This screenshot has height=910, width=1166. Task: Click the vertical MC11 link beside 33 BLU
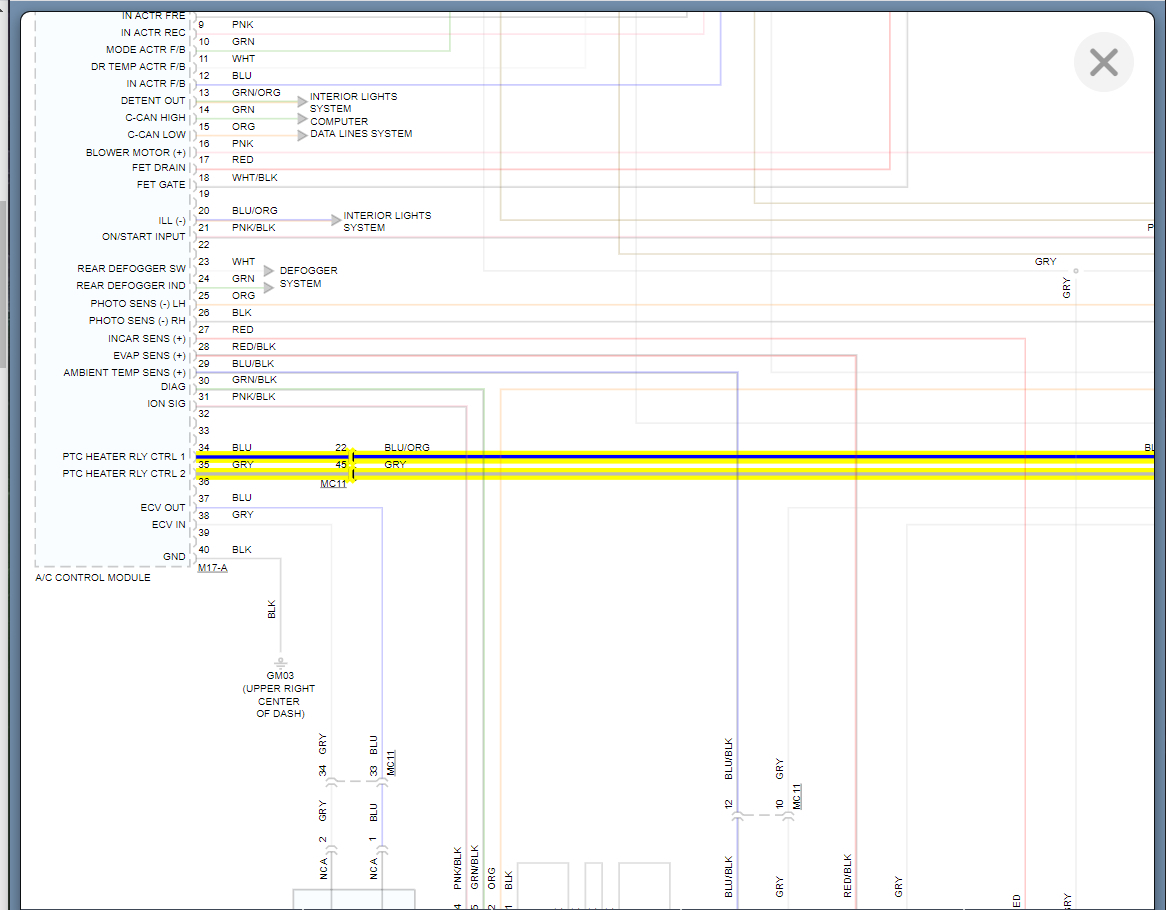391,762
